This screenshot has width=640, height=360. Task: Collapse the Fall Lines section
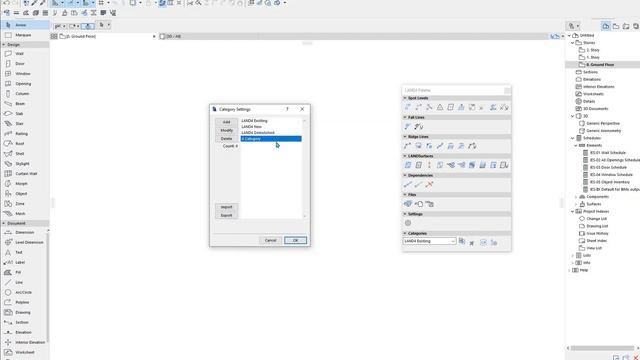click(405, 117)
